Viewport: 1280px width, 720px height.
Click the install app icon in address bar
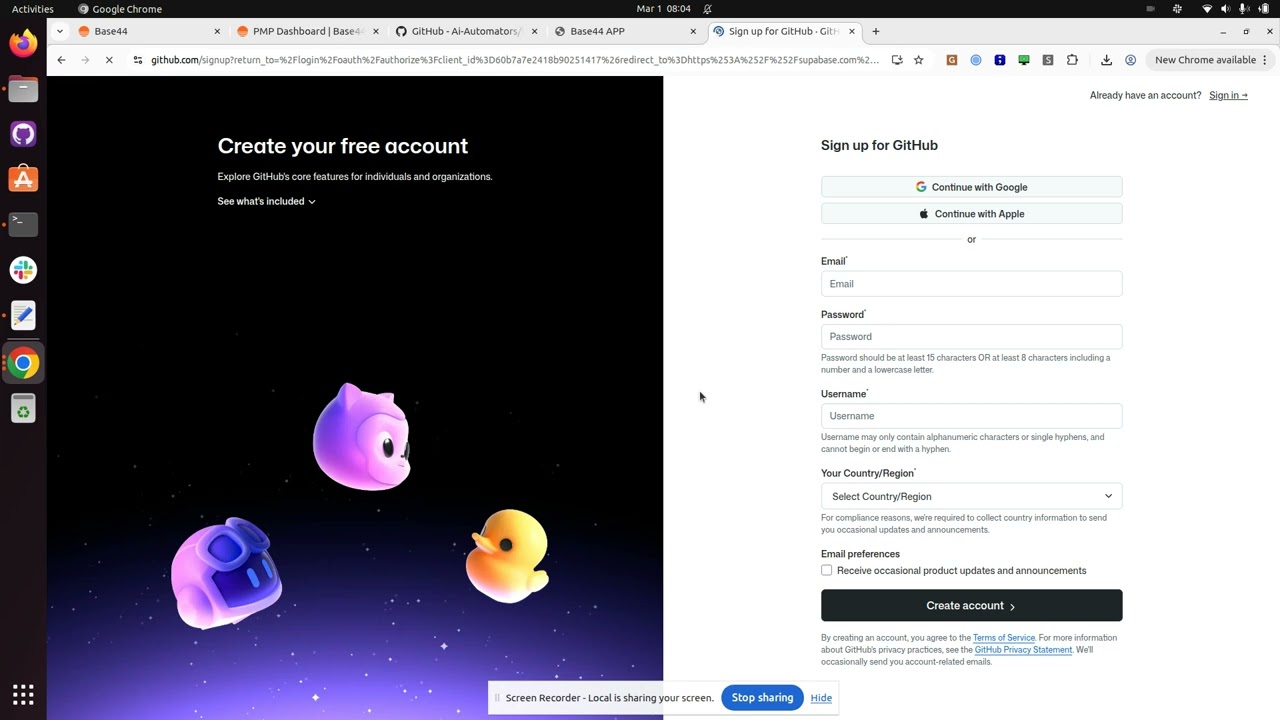point(897,60)
